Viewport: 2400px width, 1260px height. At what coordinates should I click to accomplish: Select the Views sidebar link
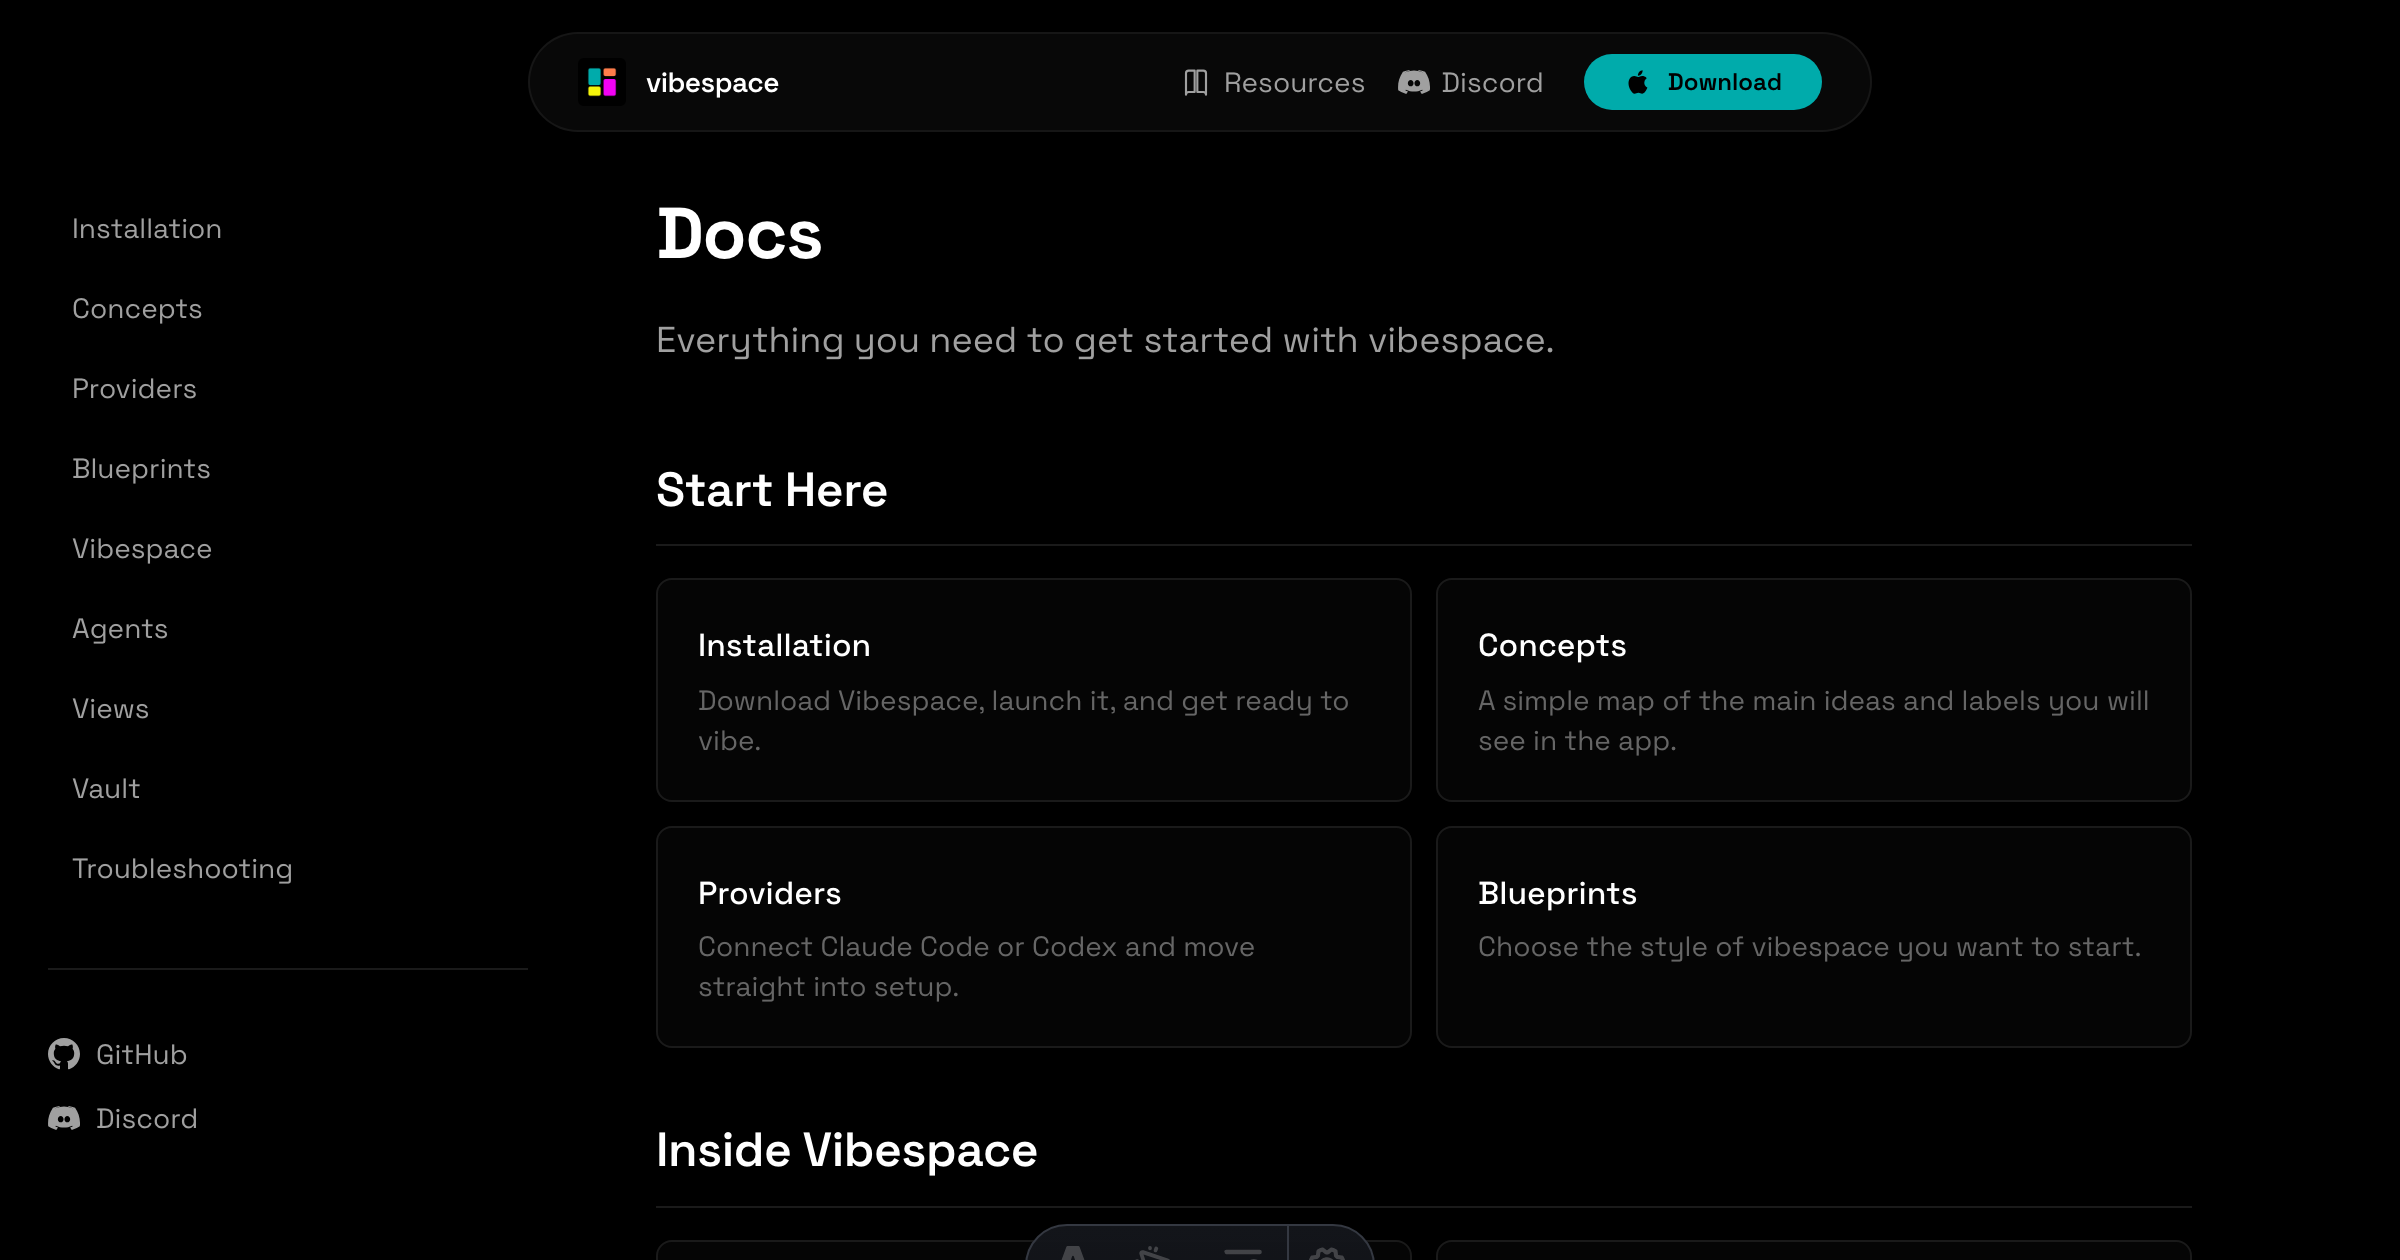click(110, 709)
